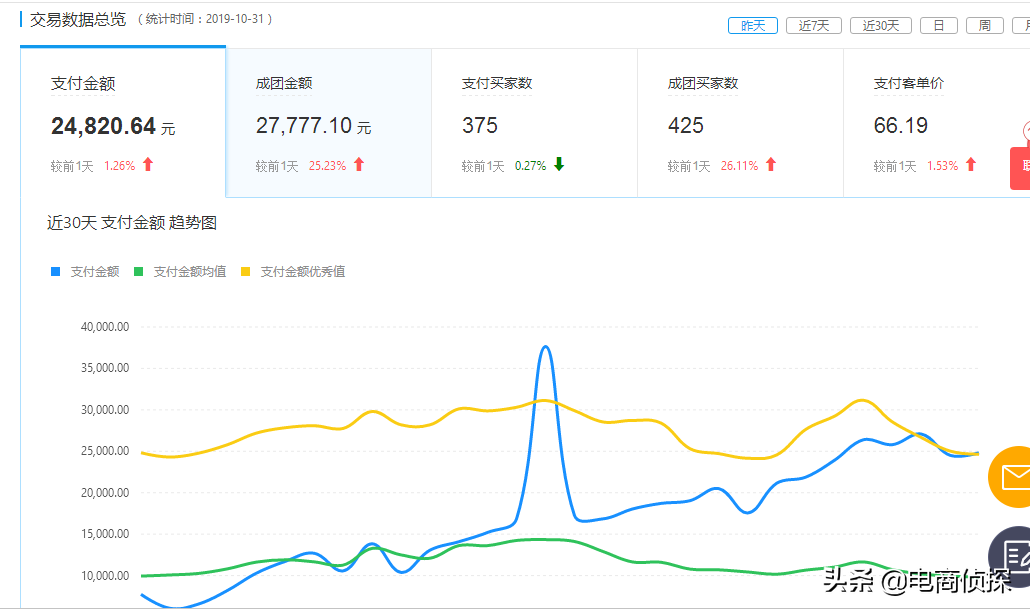1030x612 pixels.
Task: Open the 成团买家数 metric card
Action: coord(740,123)
